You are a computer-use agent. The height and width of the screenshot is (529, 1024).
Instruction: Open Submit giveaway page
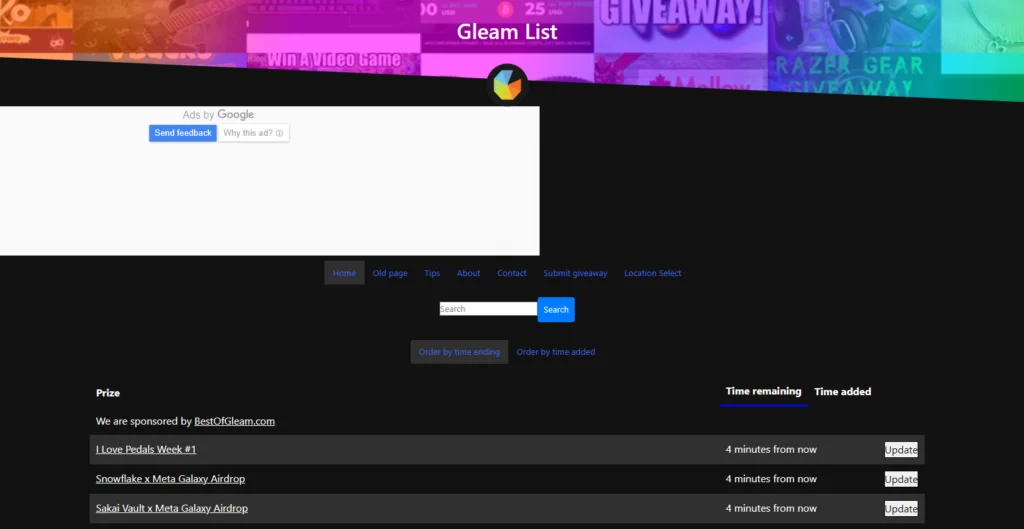click(575, 273)
